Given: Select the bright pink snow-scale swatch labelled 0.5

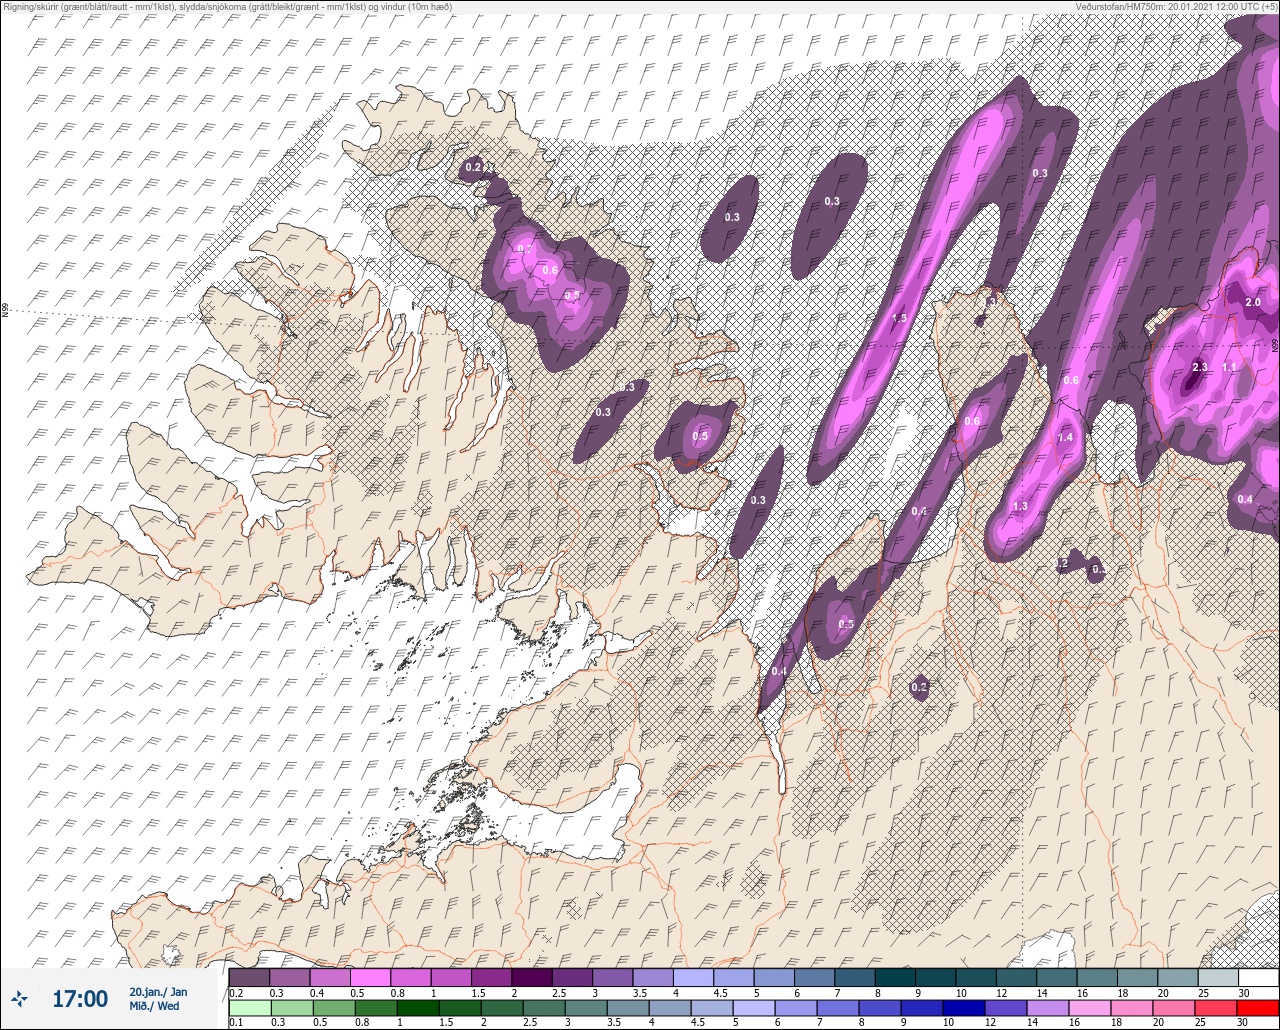Looking at the screenshot, I should click(370, 977).
